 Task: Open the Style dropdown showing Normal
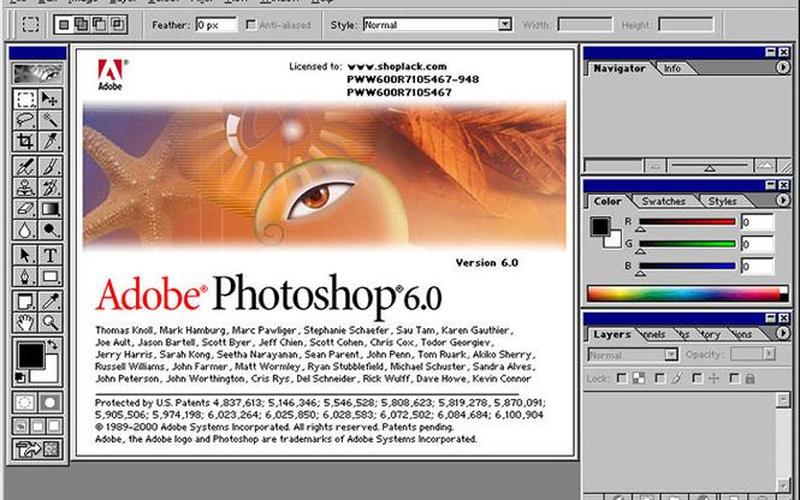pyautogui.click(x=505, y=24)
